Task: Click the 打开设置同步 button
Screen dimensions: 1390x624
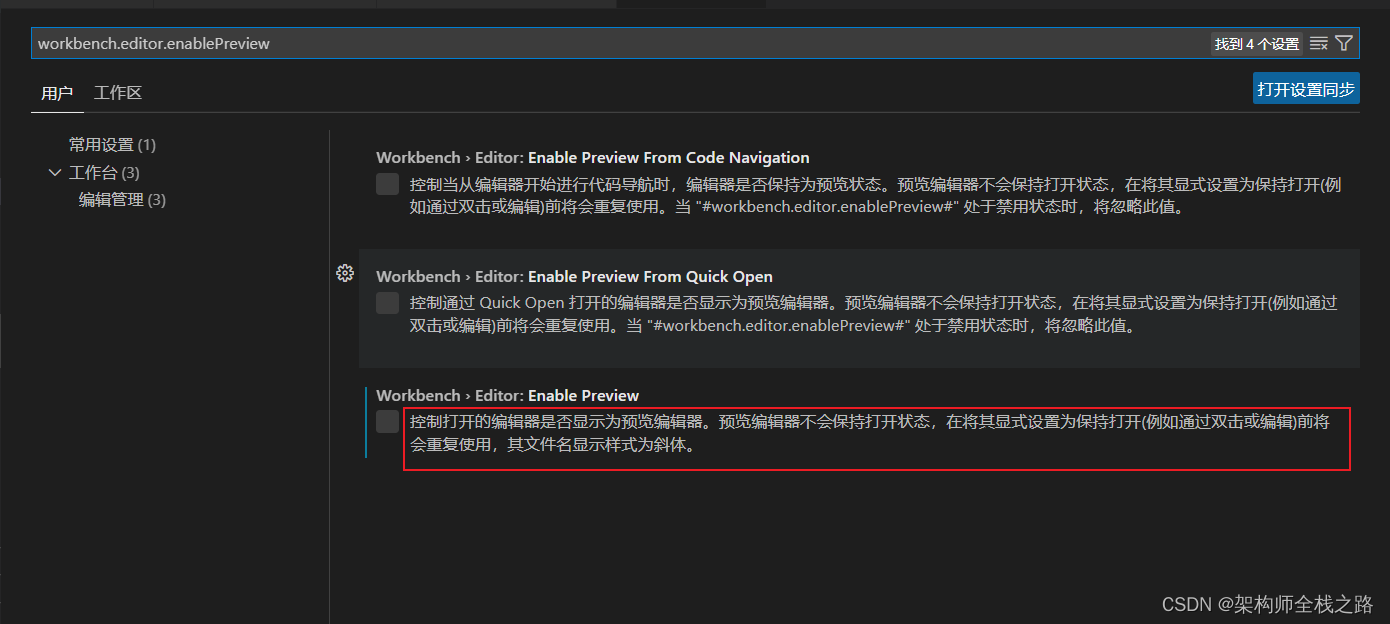Action: pyautogui.click(x=1306, y=88)
